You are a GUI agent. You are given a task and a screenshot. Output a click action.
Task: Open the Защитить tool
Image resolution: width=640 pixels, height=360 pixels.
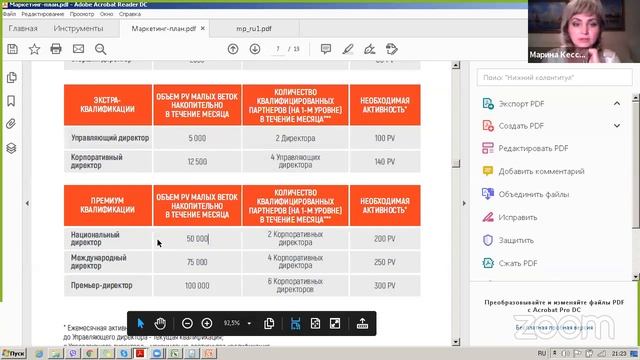[516, 240]
